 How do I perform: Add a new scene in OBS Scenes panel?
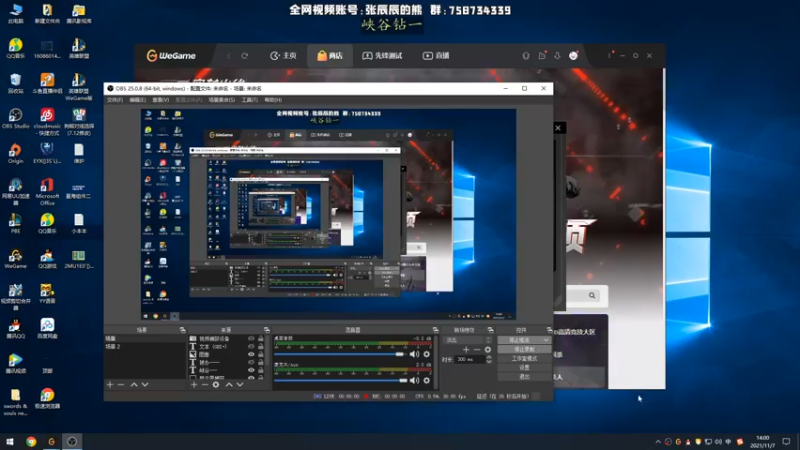pyautogui.click(x=110, y=385)
